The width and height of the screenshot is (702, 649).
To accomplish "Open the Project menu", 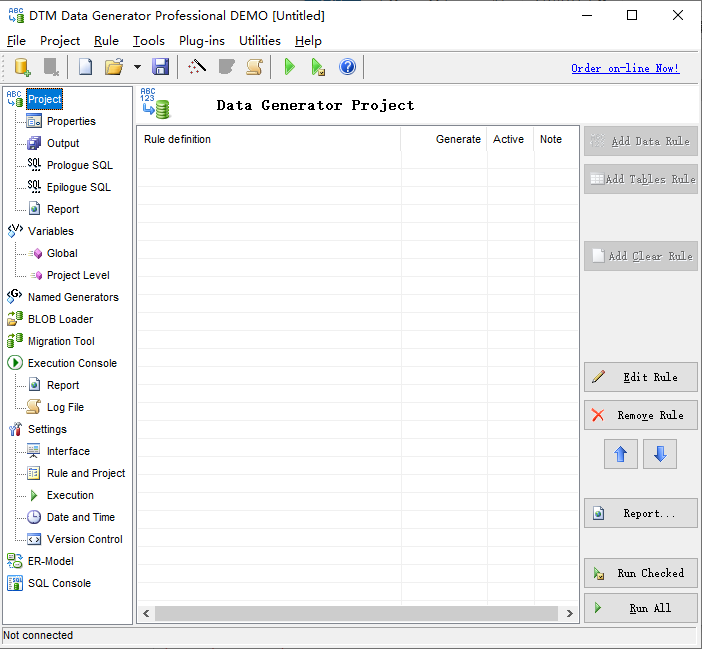I will pos(60,41).
